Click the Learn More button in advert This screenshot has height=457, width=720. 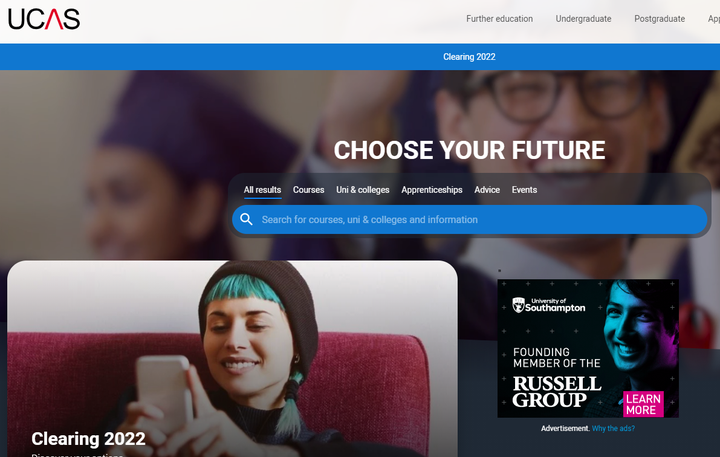pos(643,404)
